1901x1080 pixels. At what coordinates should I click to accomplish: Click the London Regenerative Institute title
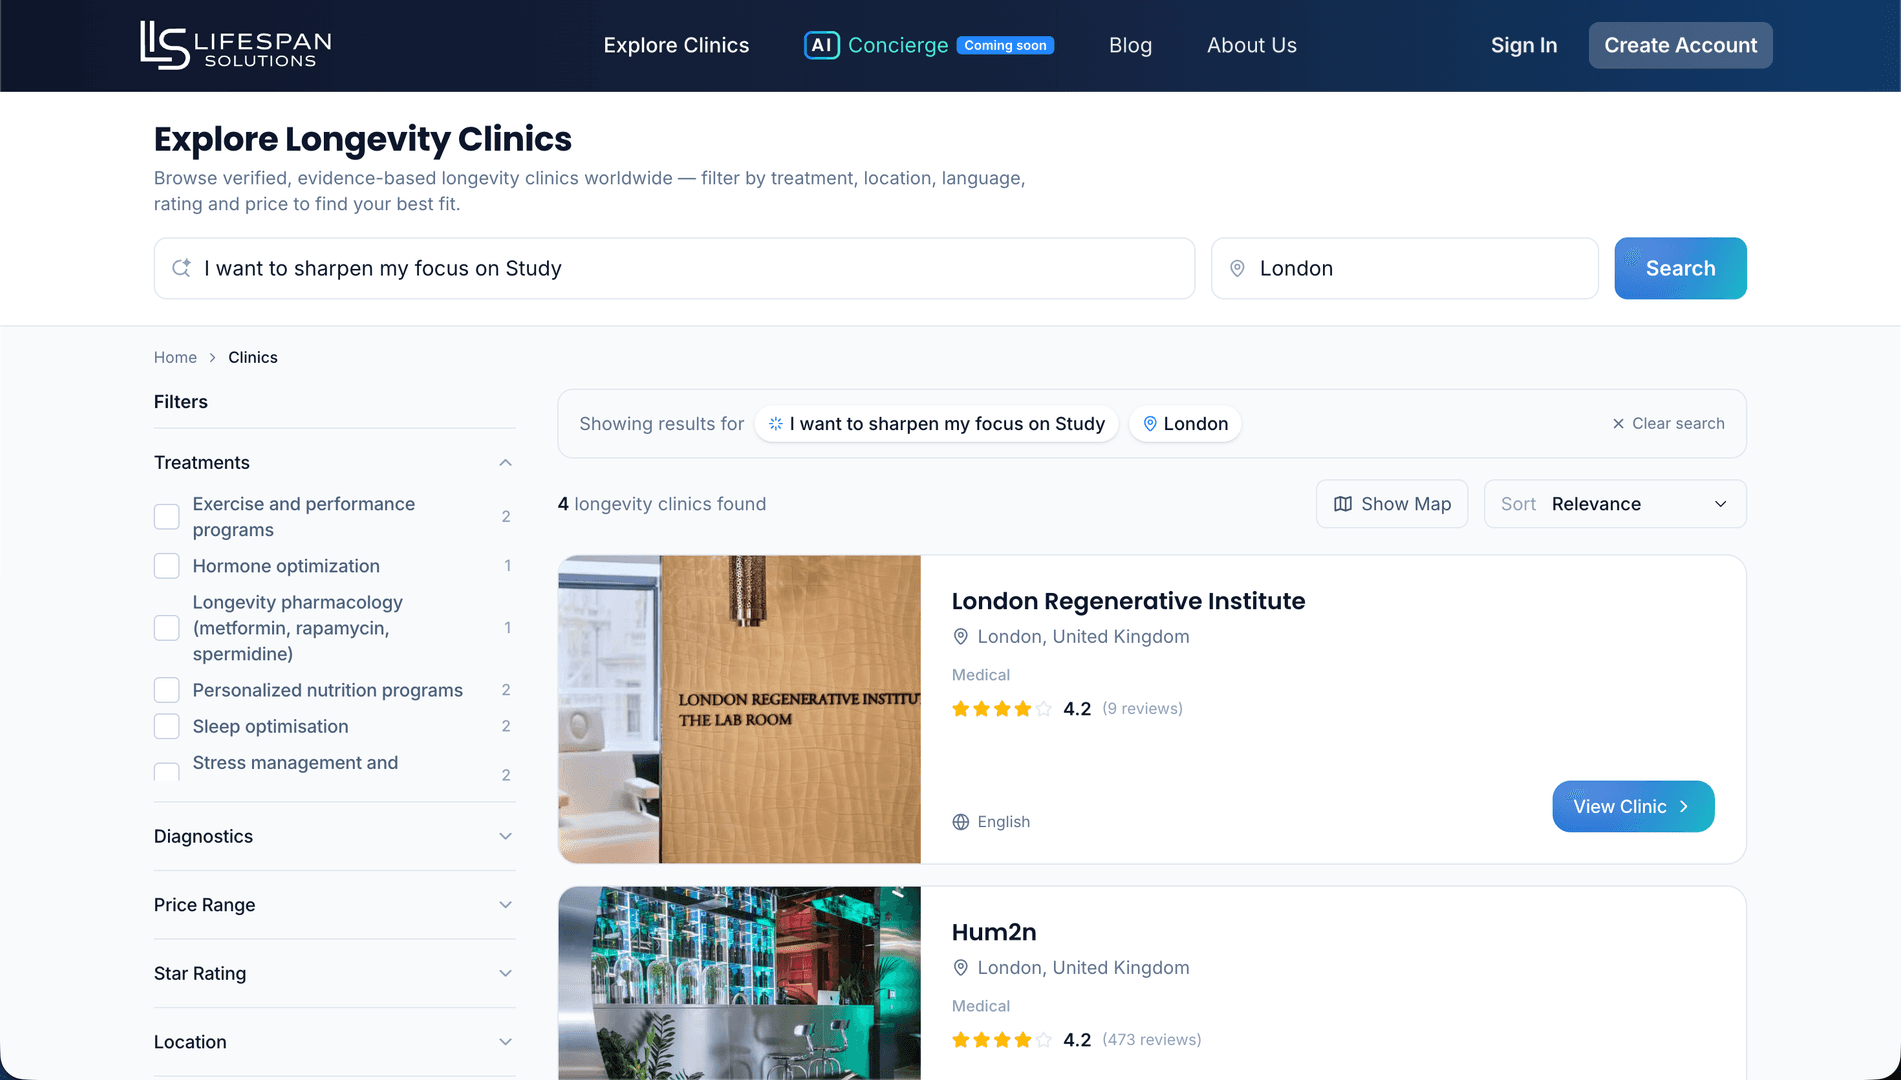1128,601
